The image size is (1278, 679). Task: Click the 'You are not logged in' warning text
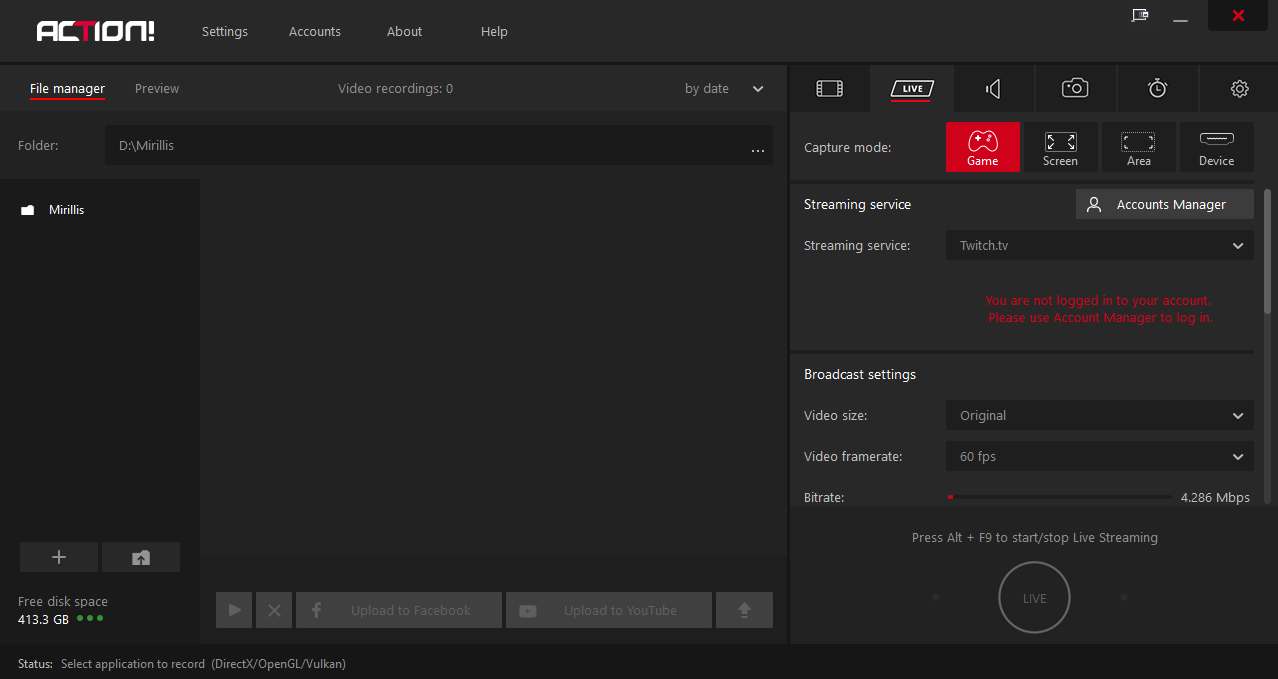pyautogui.click(x=1099, y=309)
